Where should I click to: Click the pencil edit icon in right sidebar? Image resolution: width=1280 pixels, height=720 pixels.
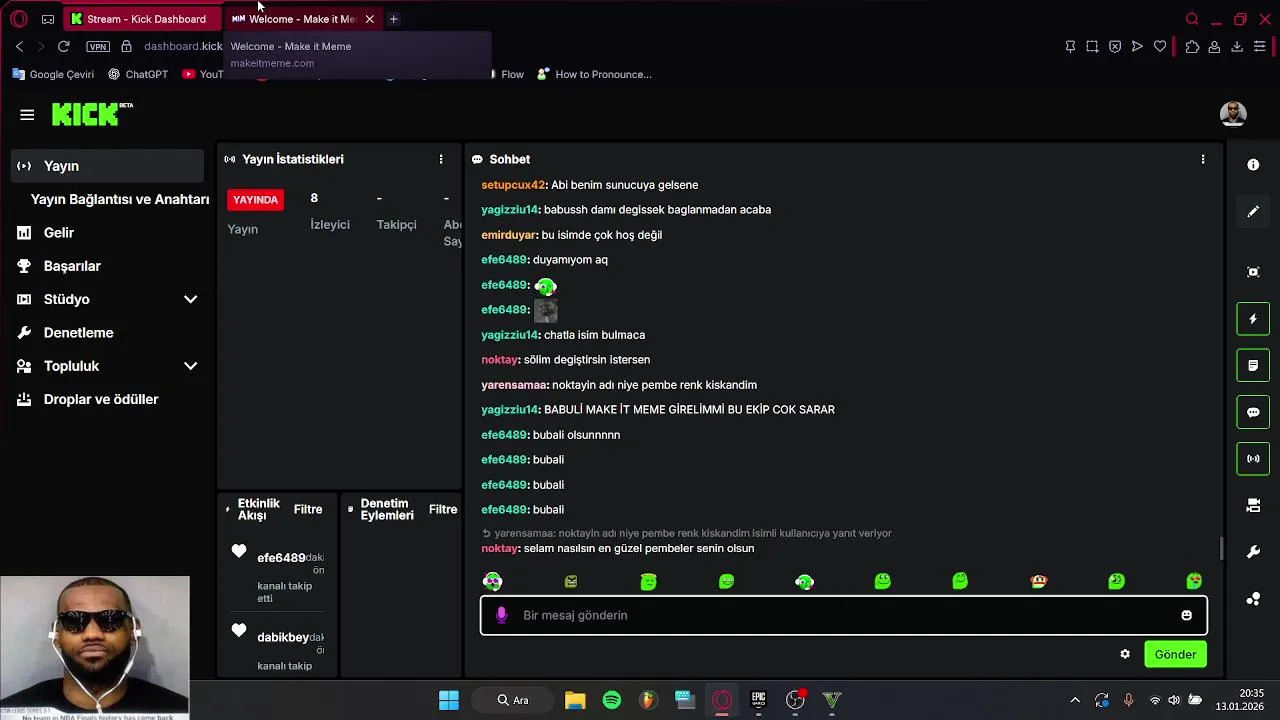coord(1253,212)
